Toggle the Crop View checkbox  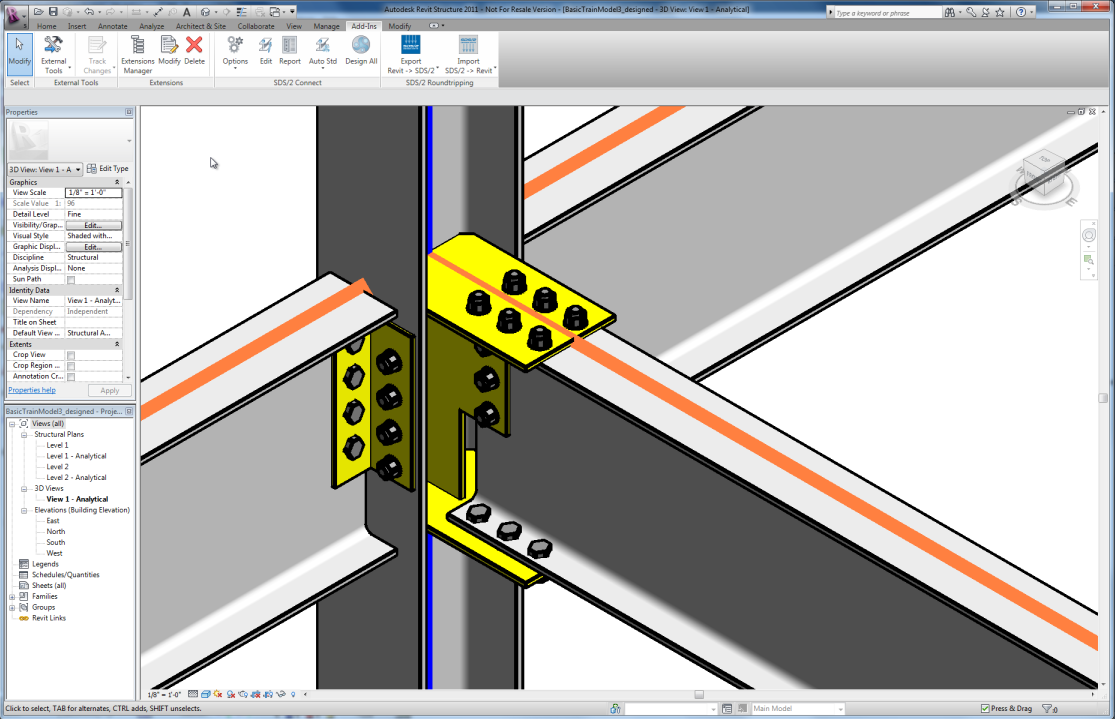(x=71, y=355)
